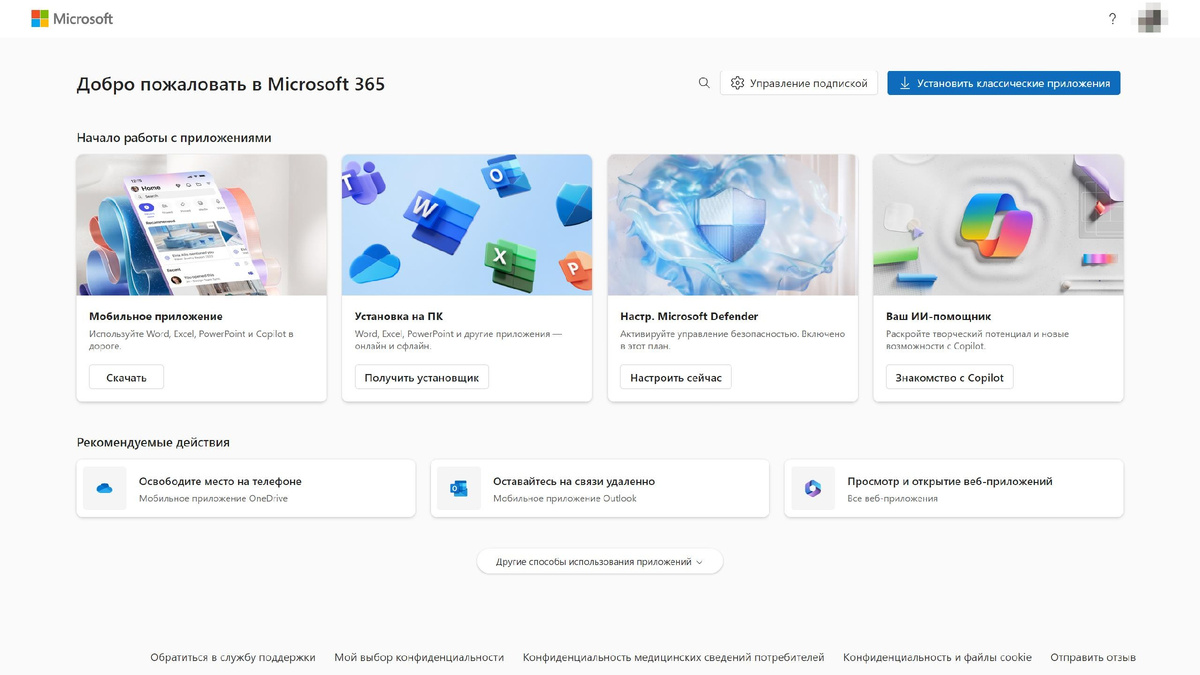Open Consumer health privacy link
1200x675 pixels.
[x=673, y=657]
